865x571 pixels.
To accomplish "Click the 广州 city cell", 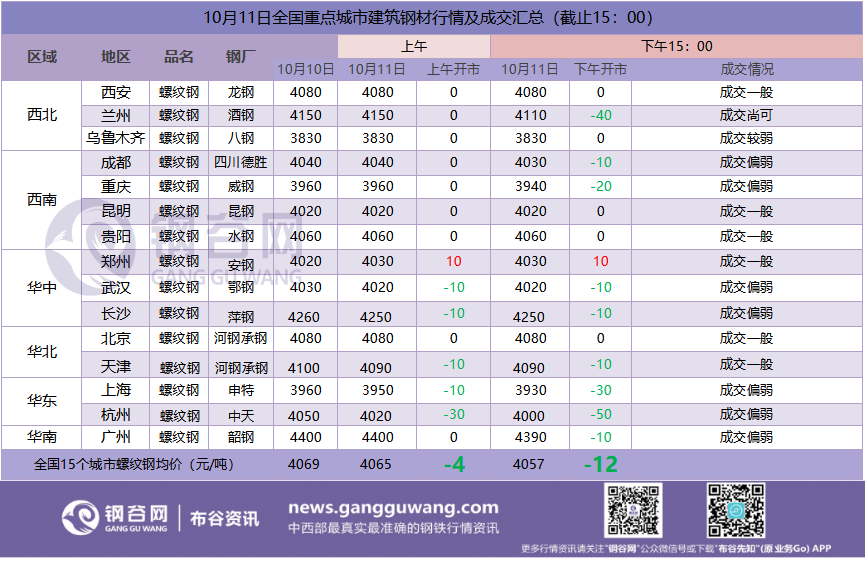I will point(116,437).
